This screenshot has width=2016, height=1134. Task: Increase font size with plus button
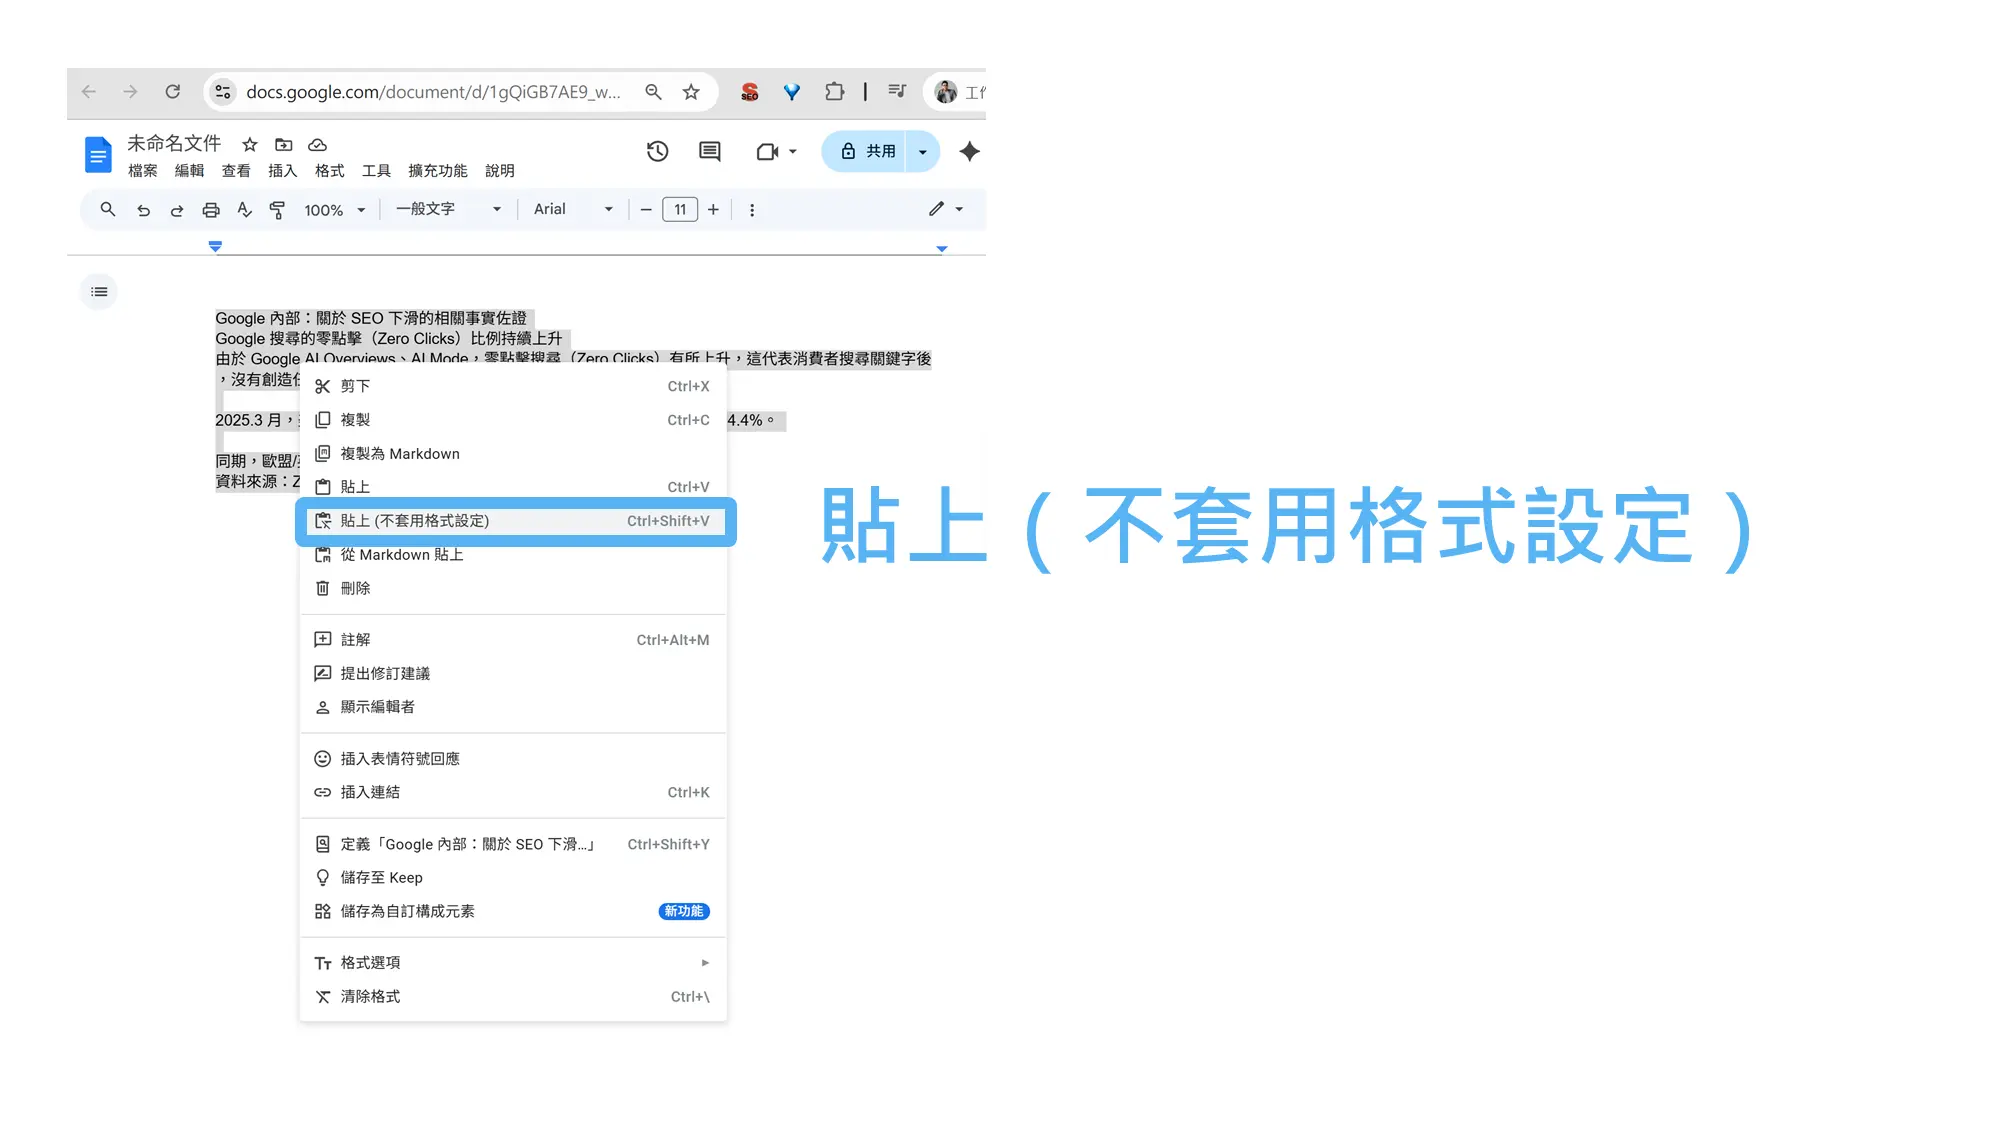click(x=713, y=209)
